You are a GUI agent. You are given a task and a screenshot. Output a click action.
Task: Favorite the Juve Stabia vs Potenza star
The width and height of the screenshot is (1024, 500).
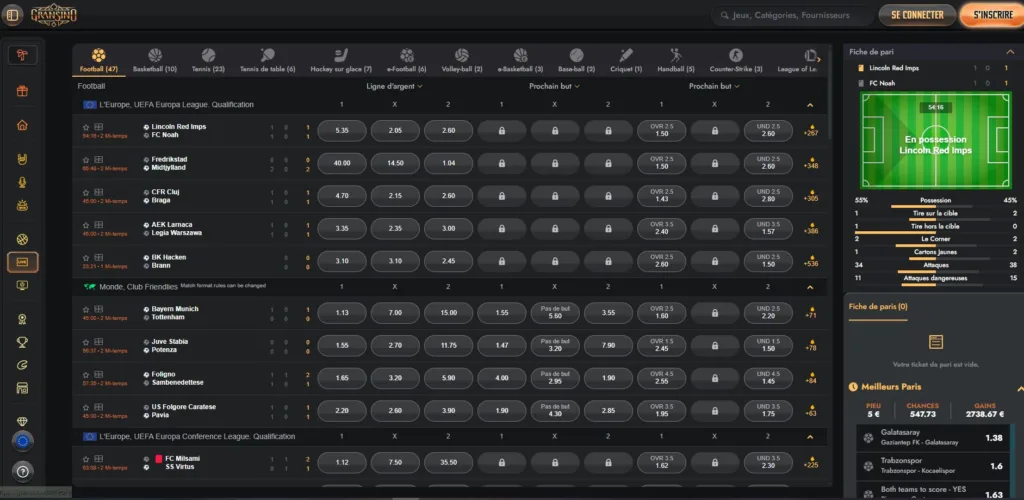[86, 341]
